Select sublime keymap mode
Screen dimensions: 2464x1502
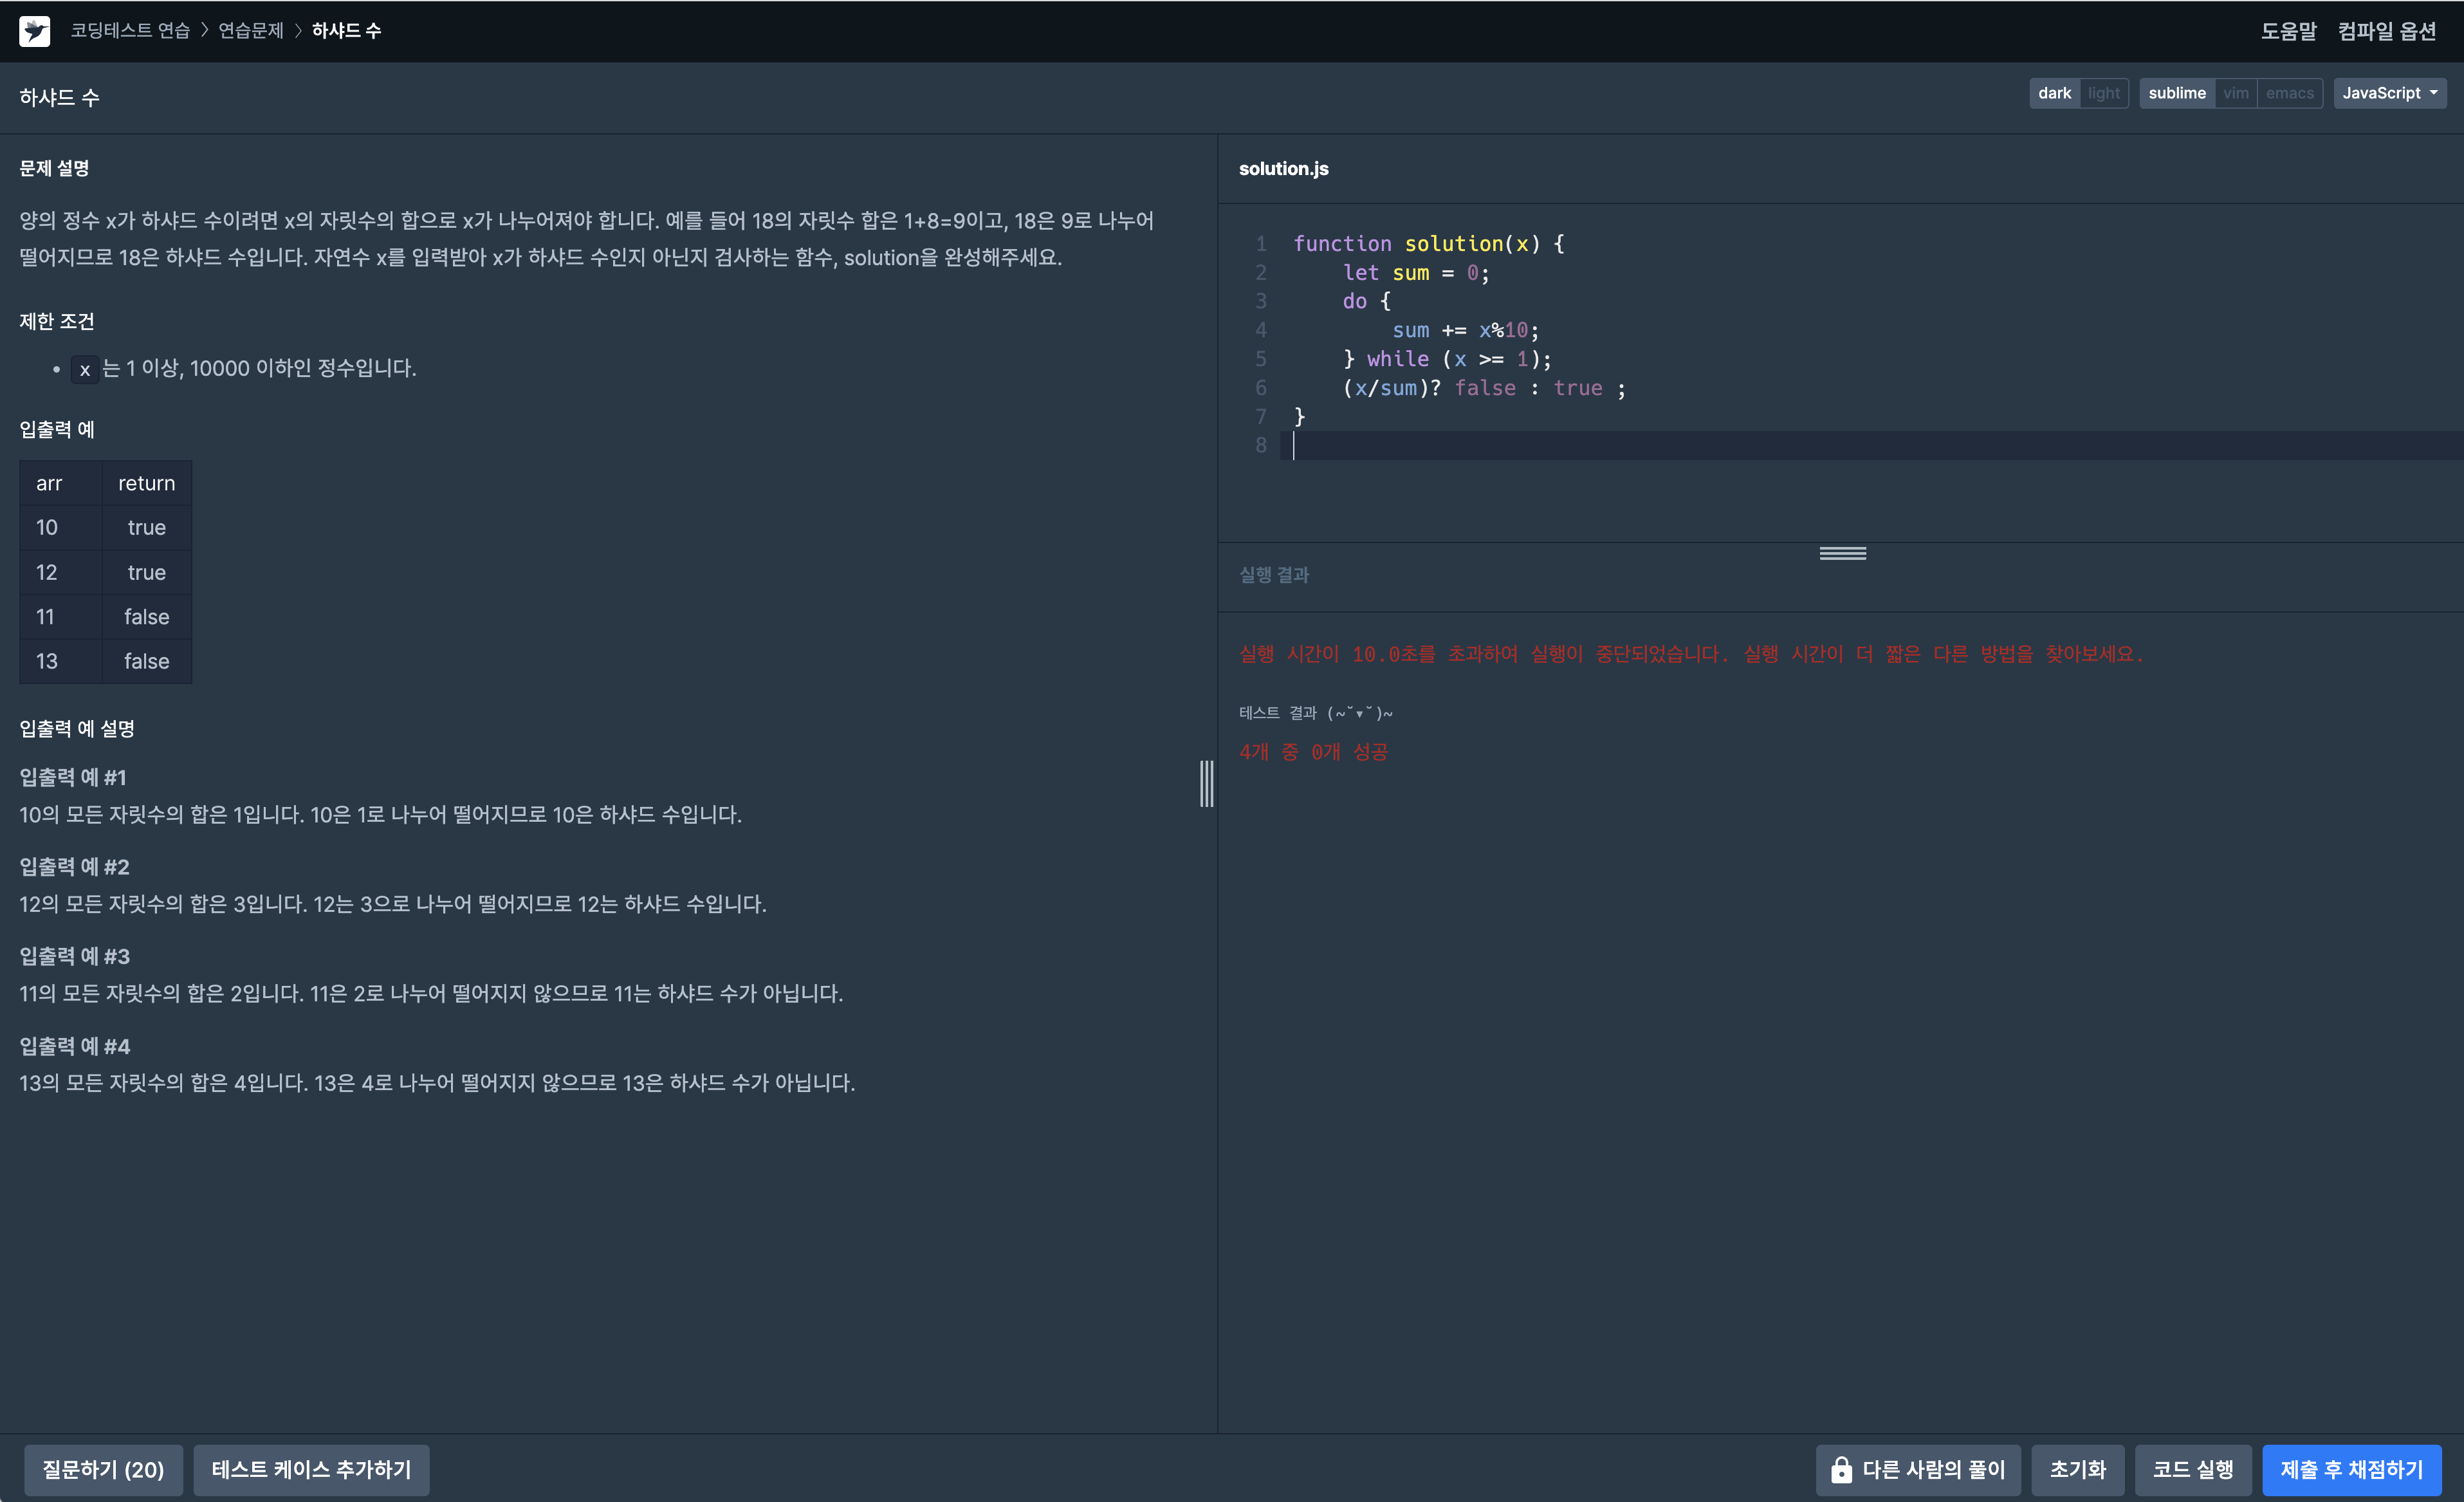click(x=2176, y=93)
